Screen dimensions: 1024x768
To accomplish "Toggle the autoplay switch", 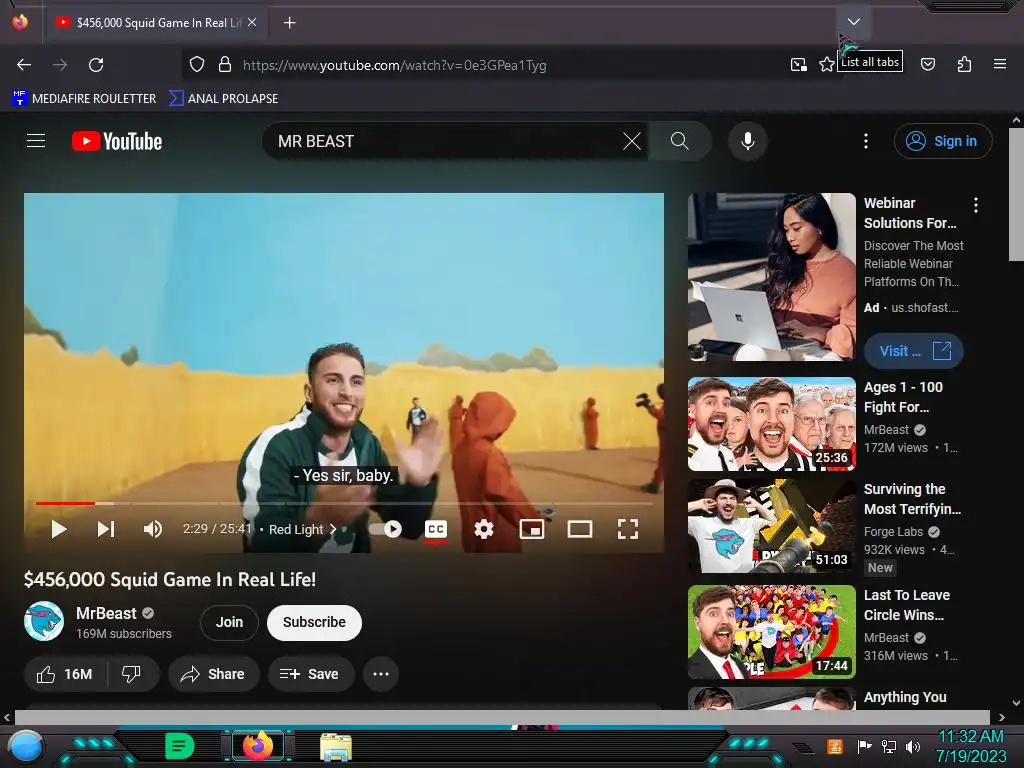I will click(x=385, y=529).
